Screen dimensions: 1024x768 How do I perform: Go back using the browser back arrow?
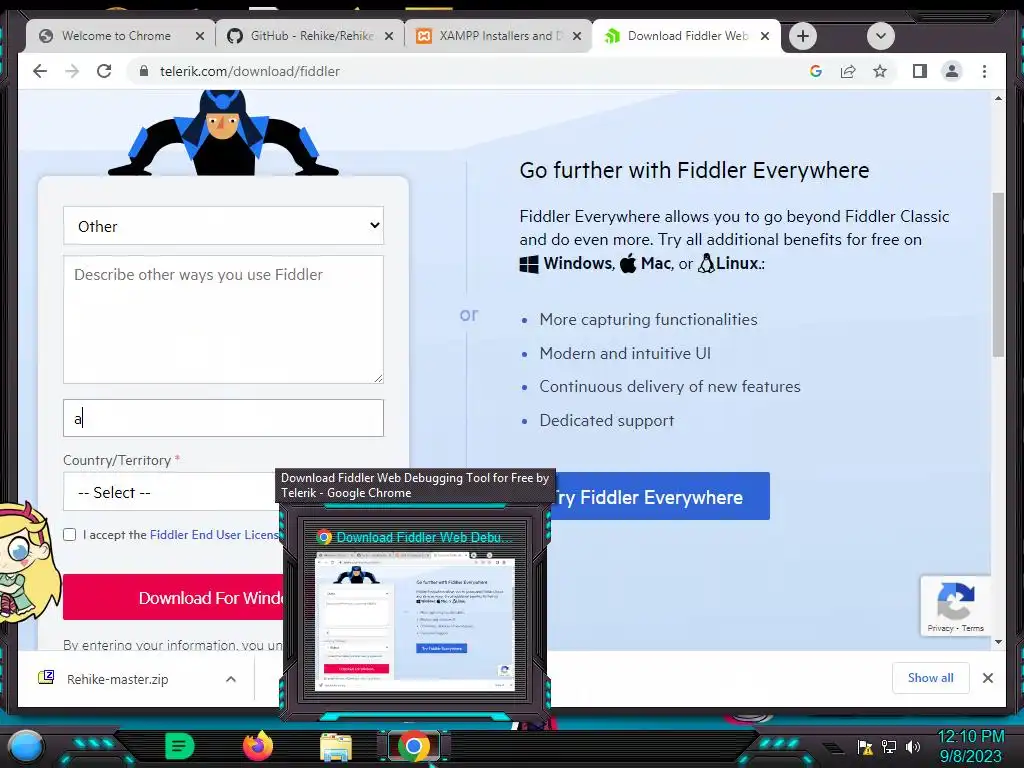pyautogui.click(x=40, y=71)
